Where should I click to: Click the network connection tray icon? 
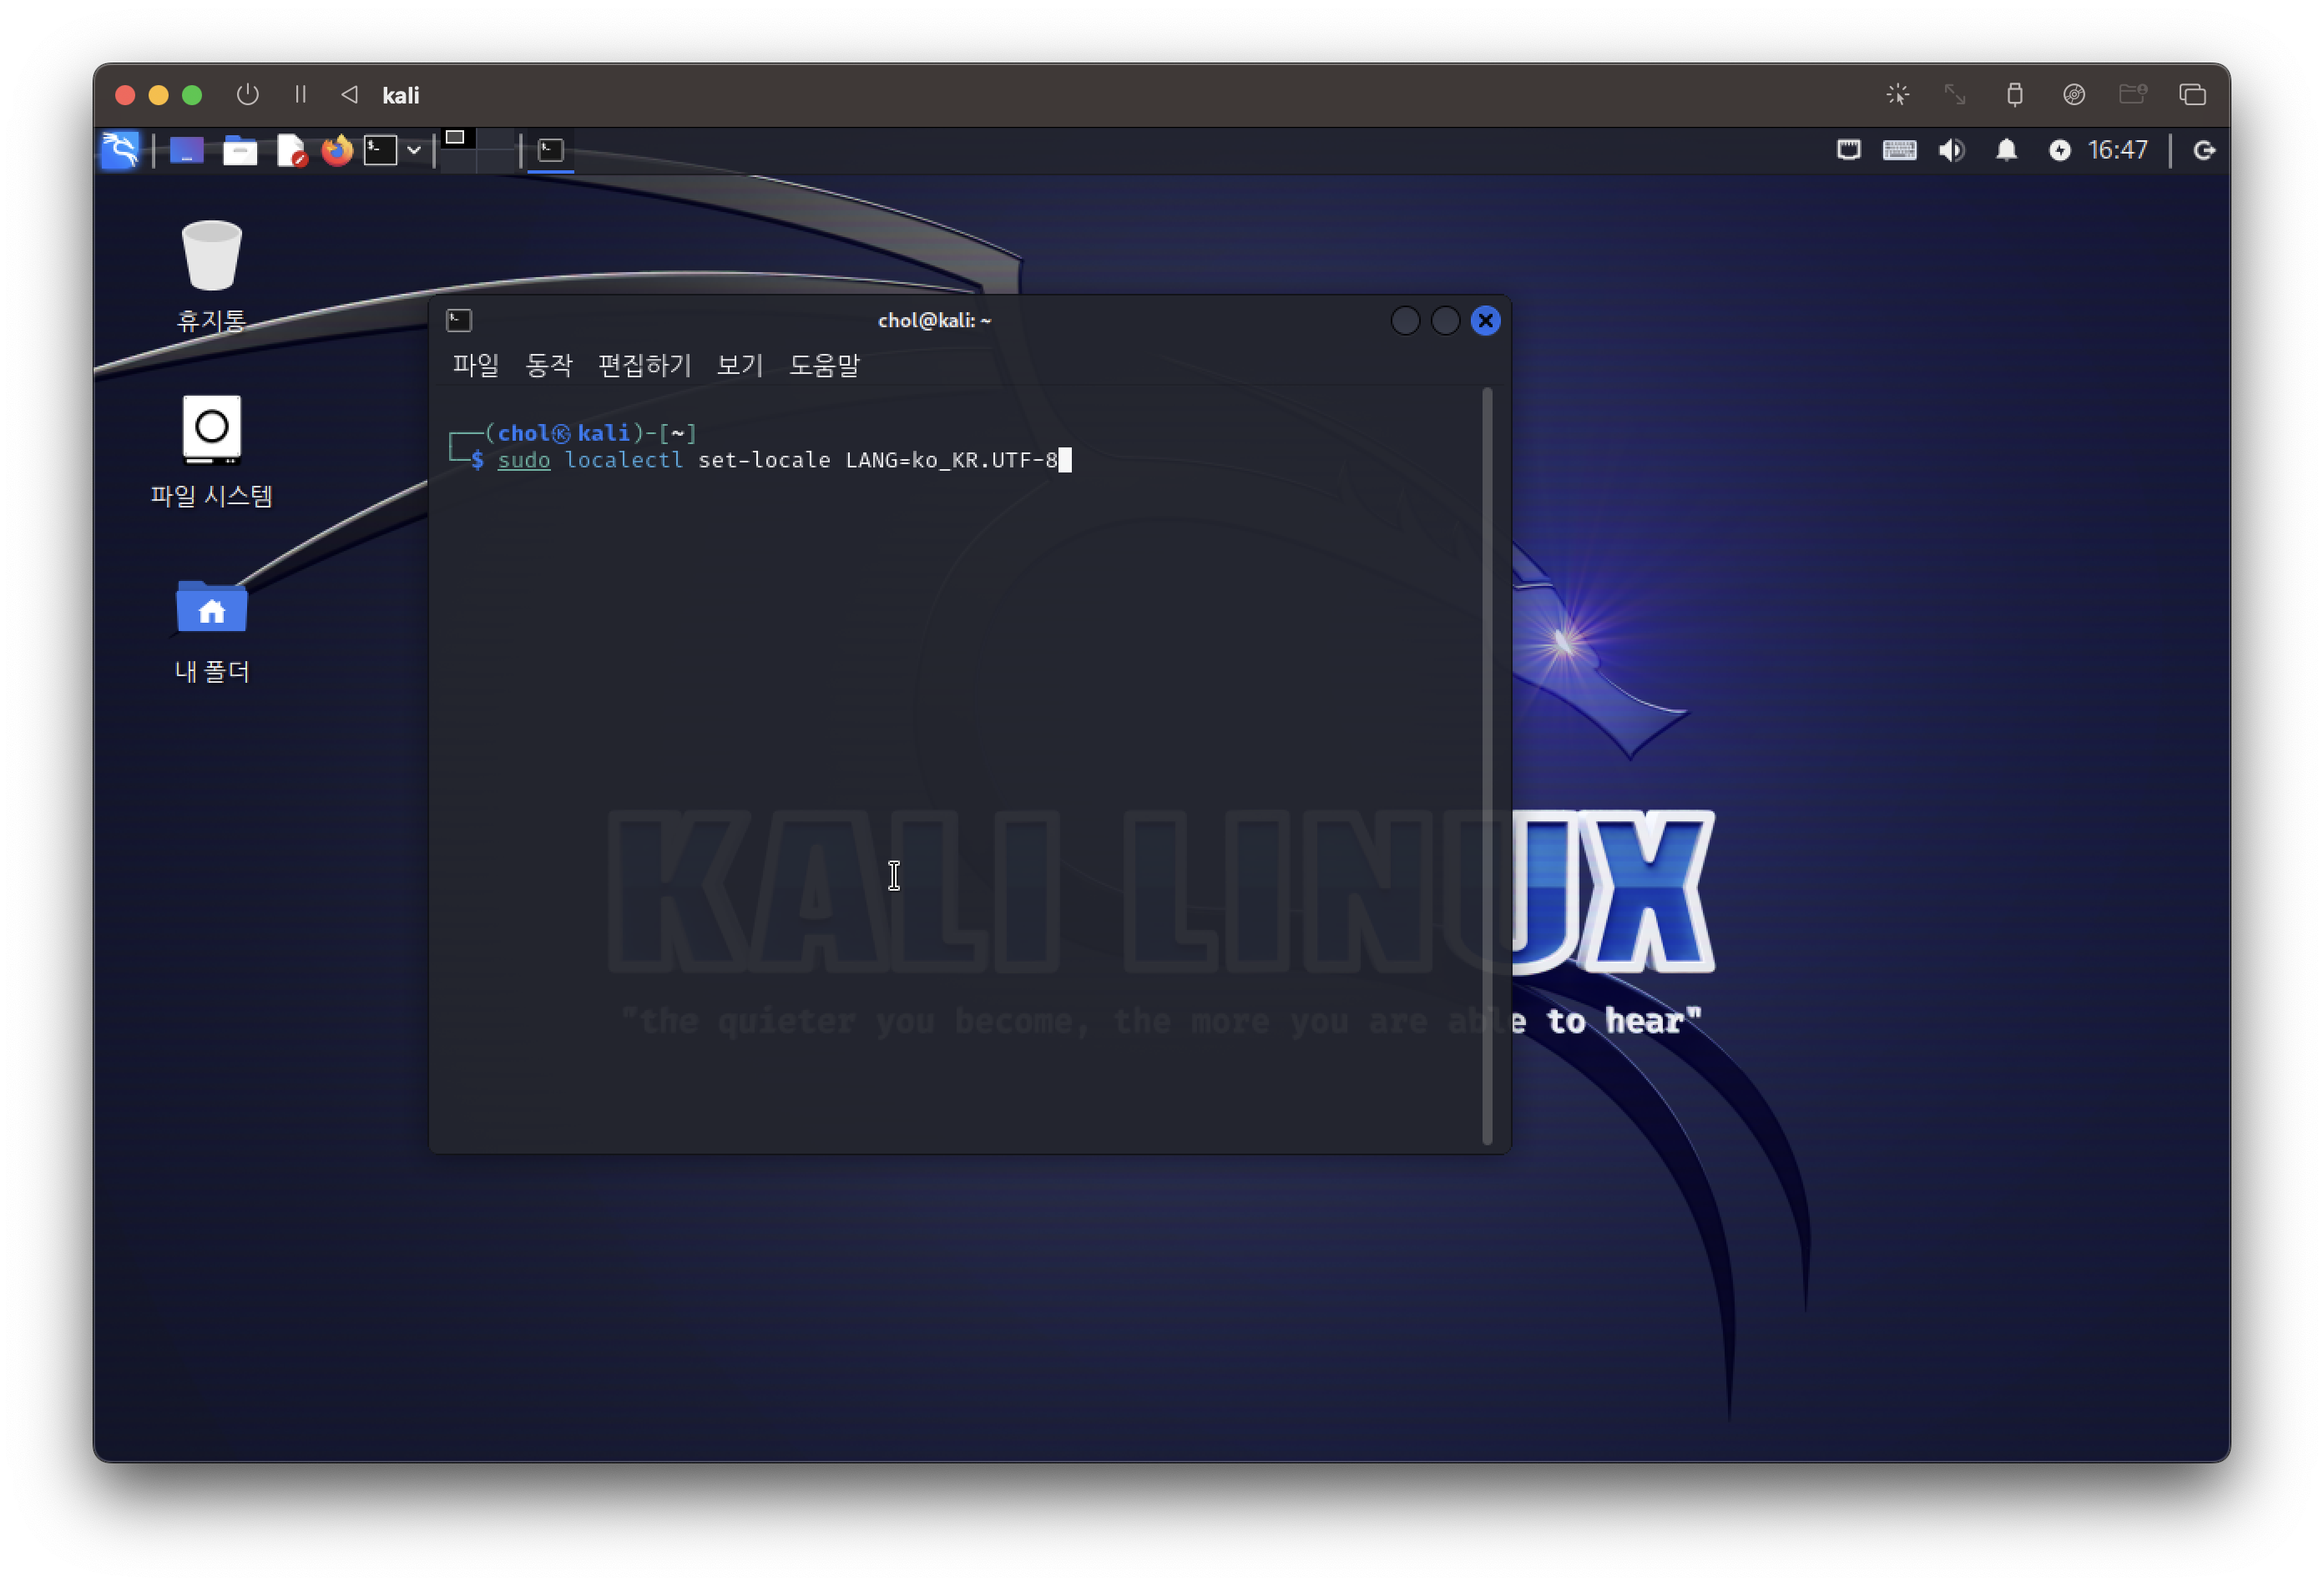pyautogui.click(x=1848, y=150)
